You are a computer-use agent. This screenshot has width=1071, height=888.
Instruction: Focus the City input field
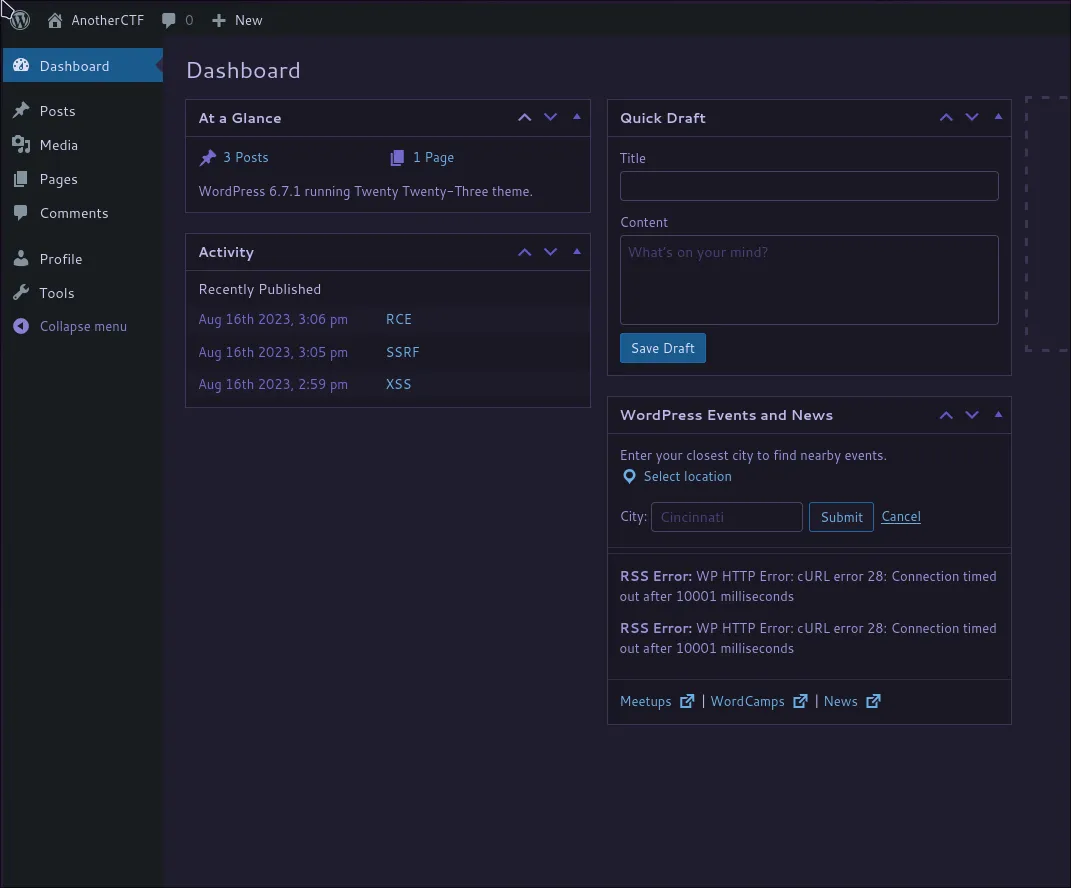pos(727,517)
